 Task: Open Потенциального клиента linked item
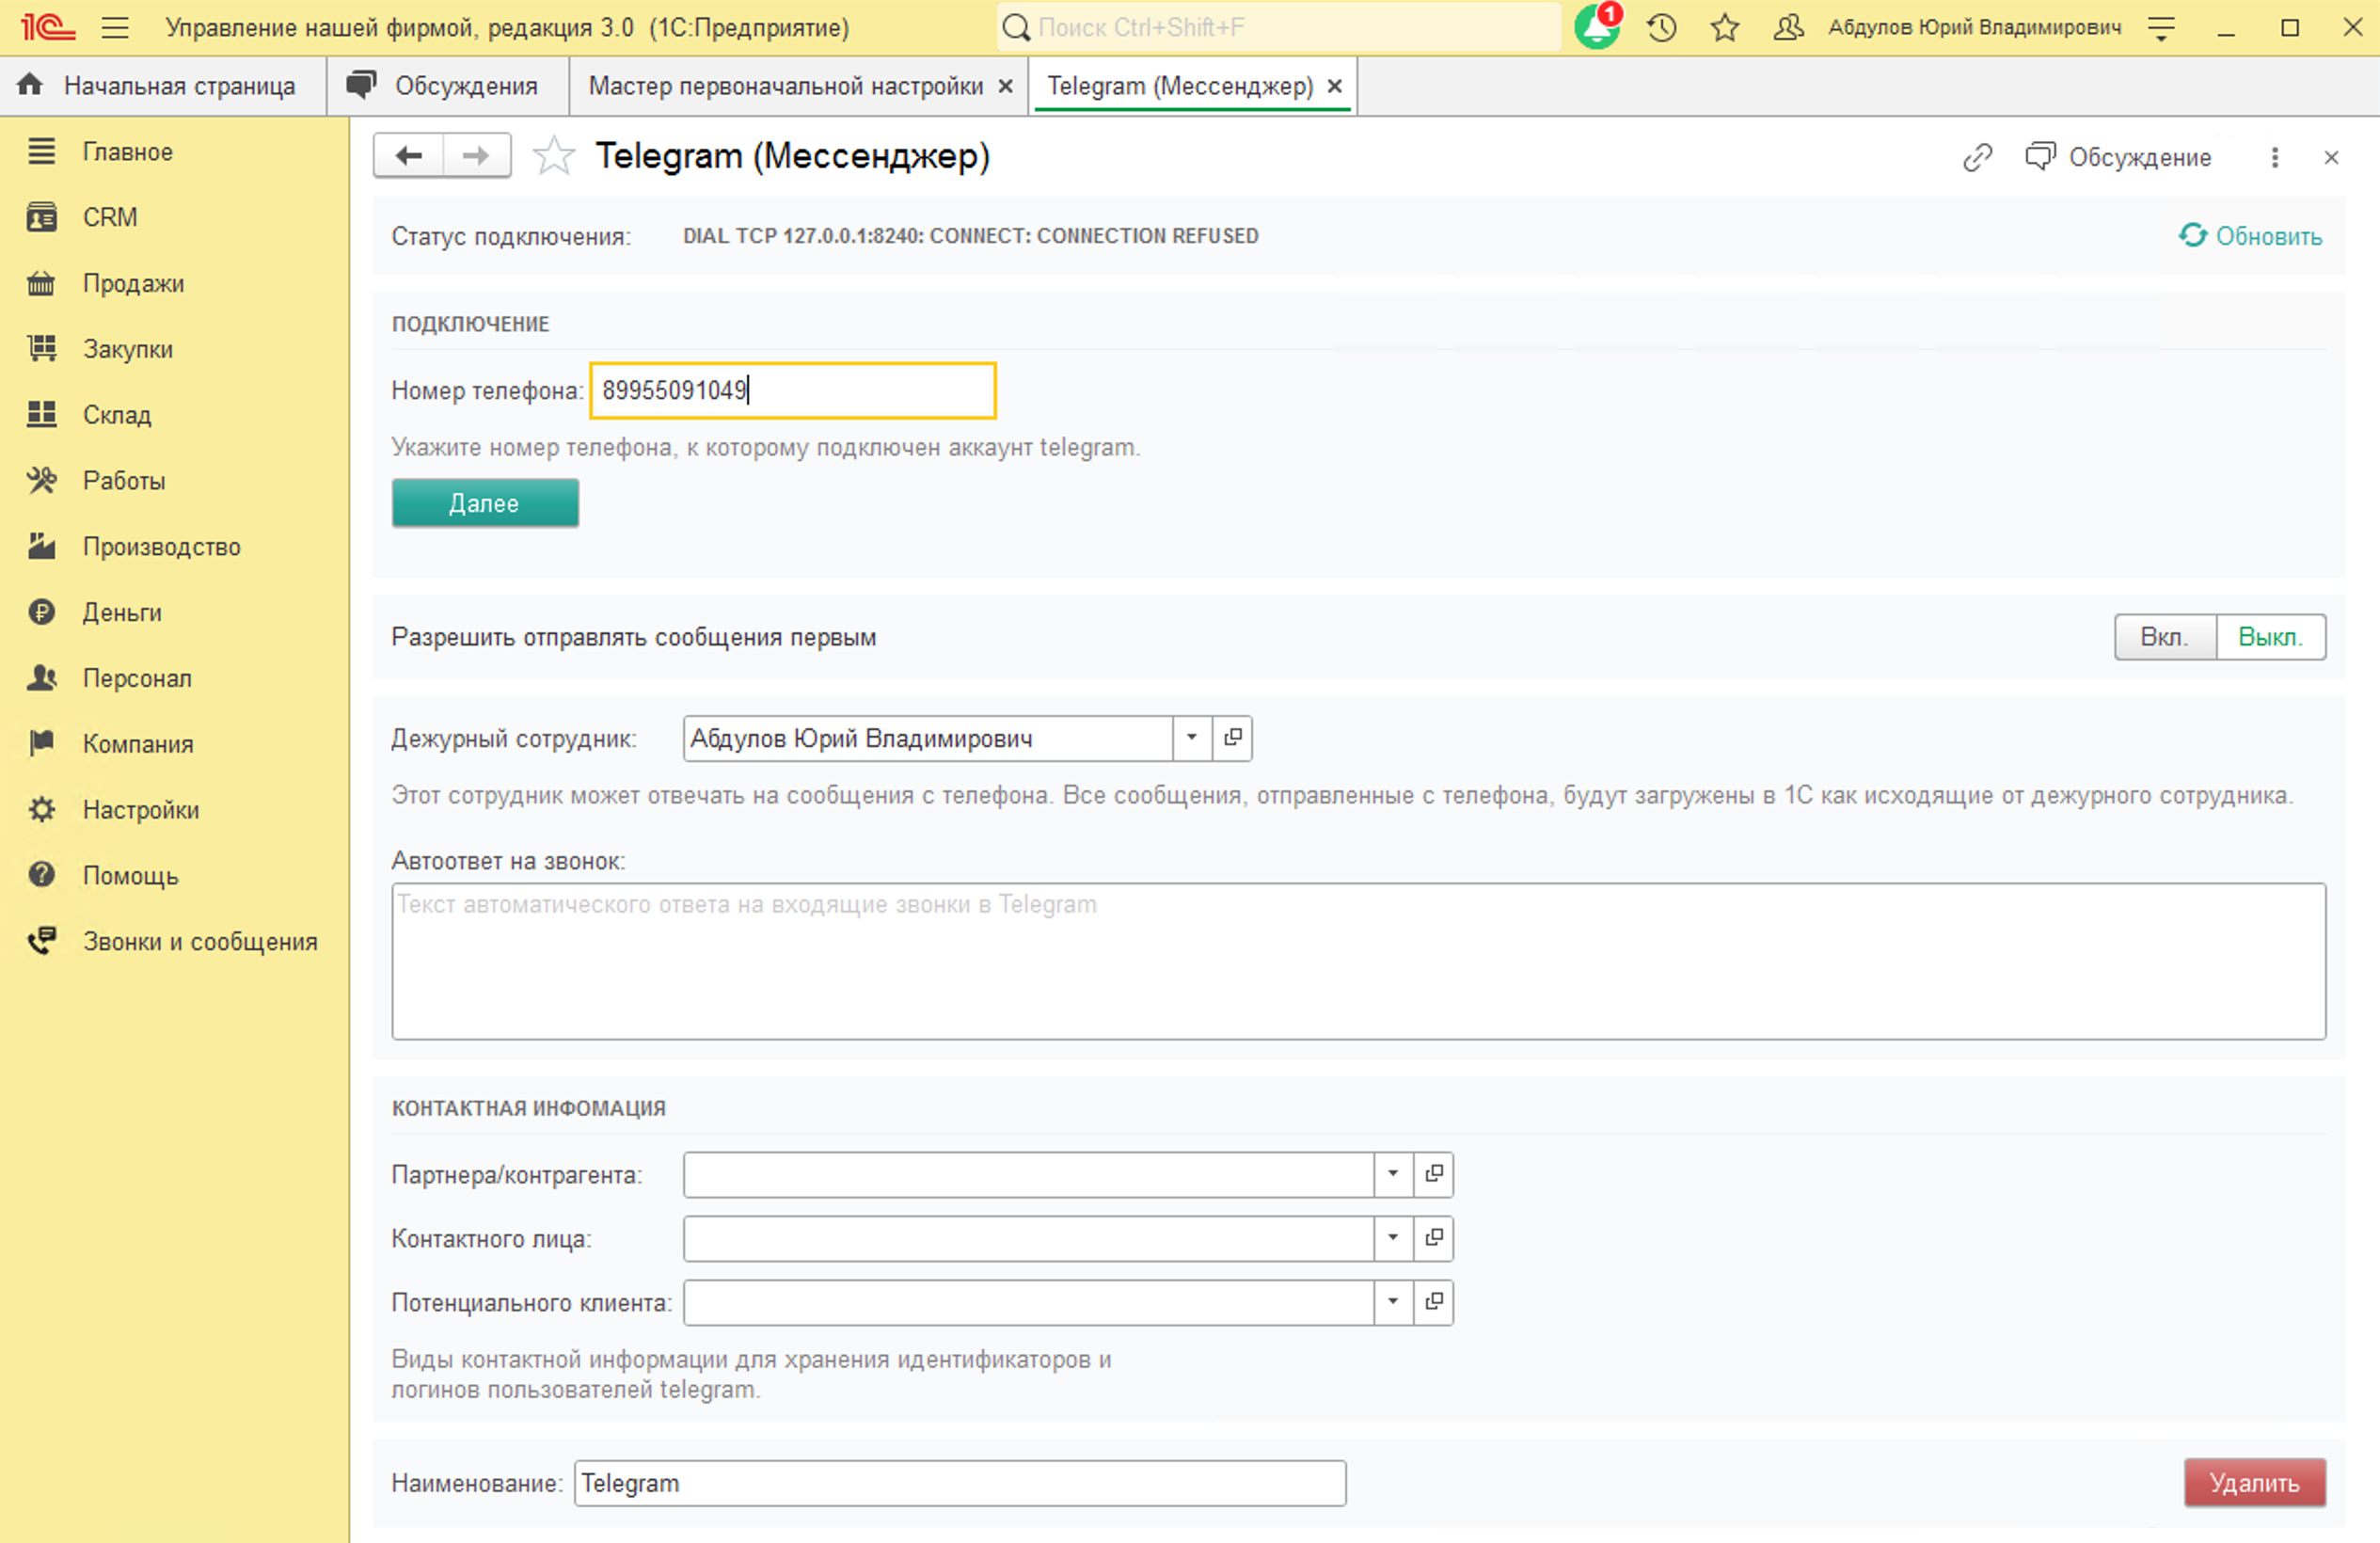1433,1302
